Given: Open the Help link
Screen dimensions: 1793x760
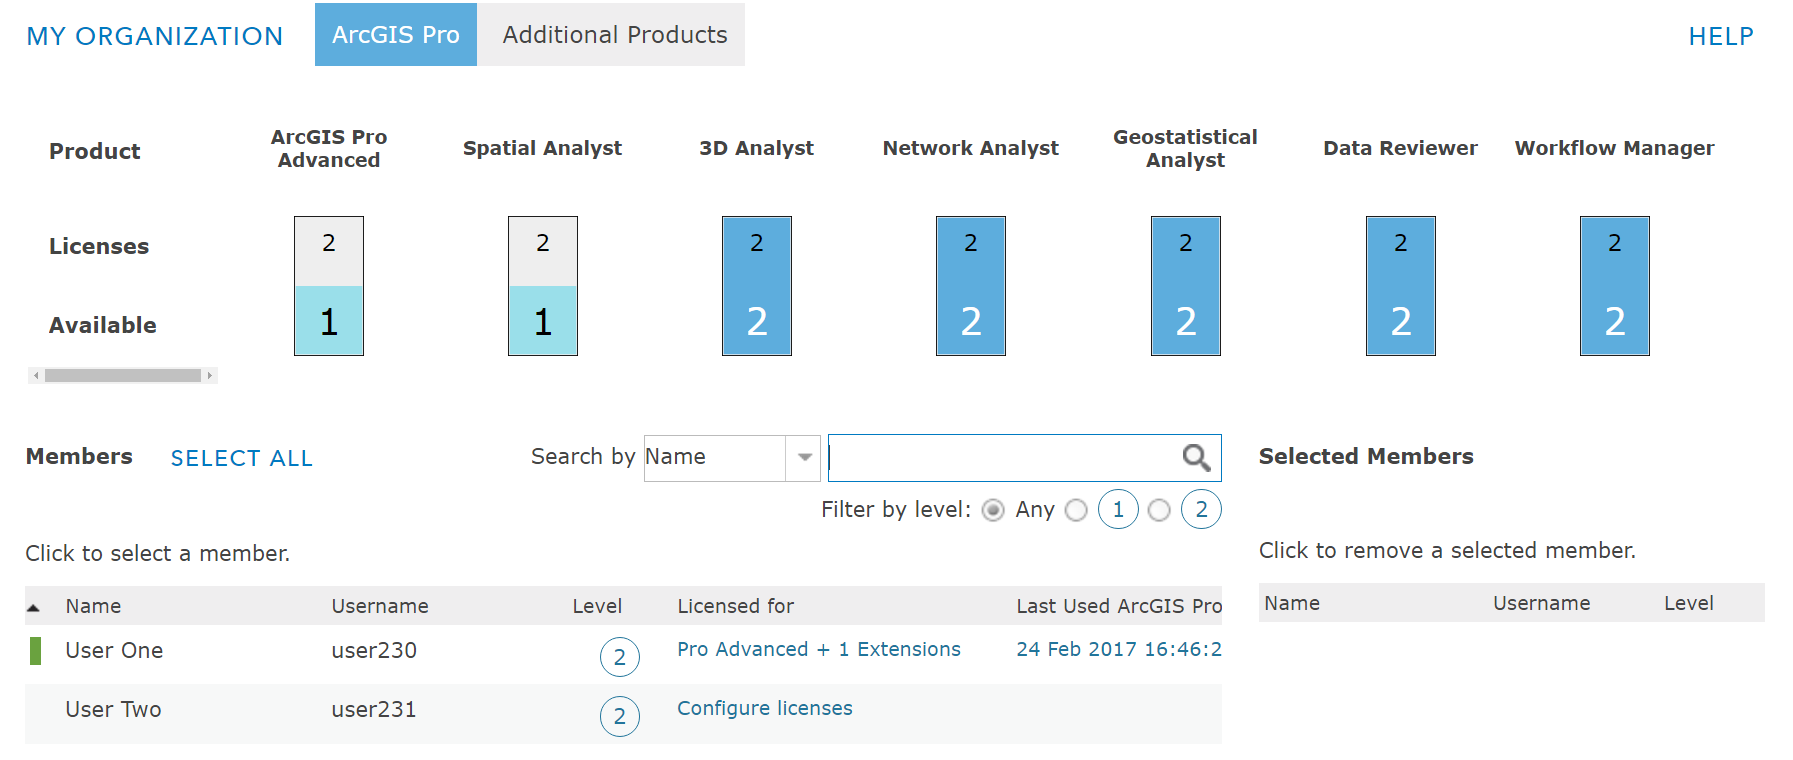Looking at the screenshot, I should tap(1721, 36).
